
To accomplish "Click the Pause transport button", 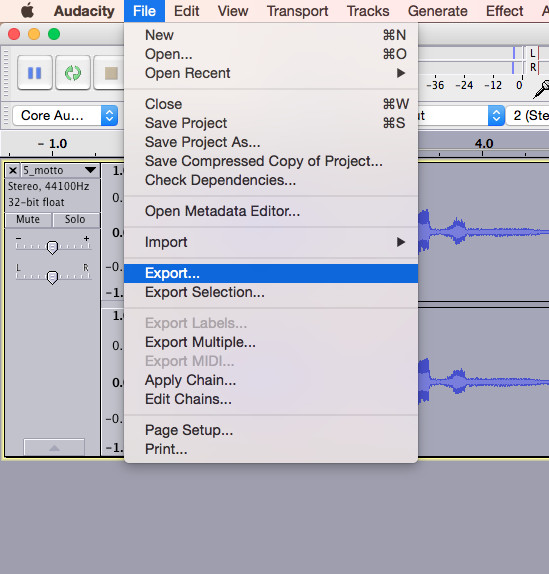I will click(35, 72).
